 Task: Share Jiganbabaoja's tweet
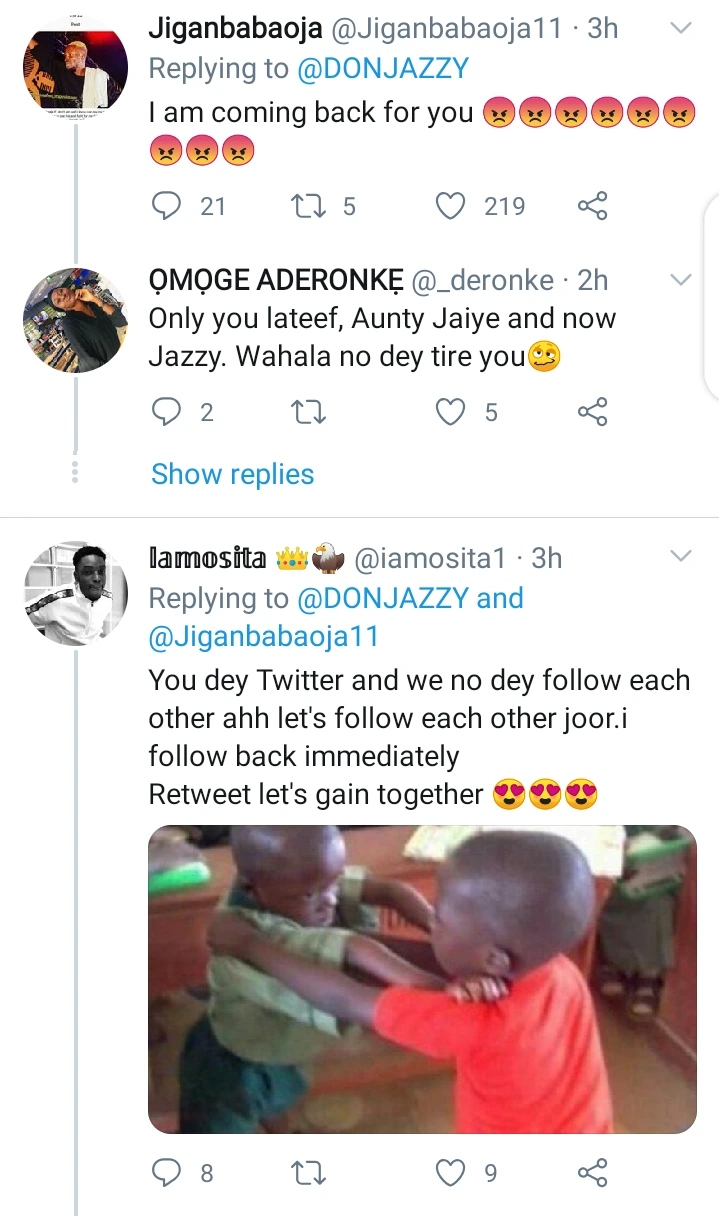[x=593, y=206]
